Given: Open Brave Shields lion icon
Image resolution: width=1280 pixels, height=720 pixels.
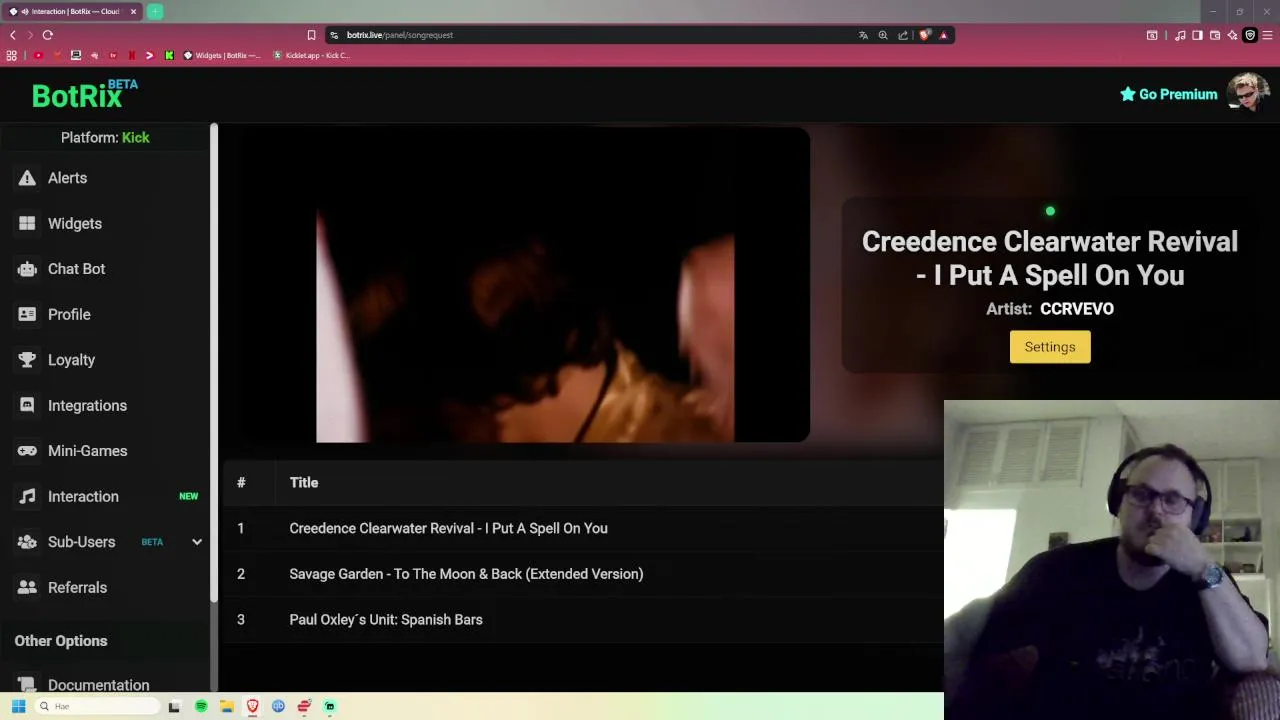Looking at the screenshot, I should 924,35.
